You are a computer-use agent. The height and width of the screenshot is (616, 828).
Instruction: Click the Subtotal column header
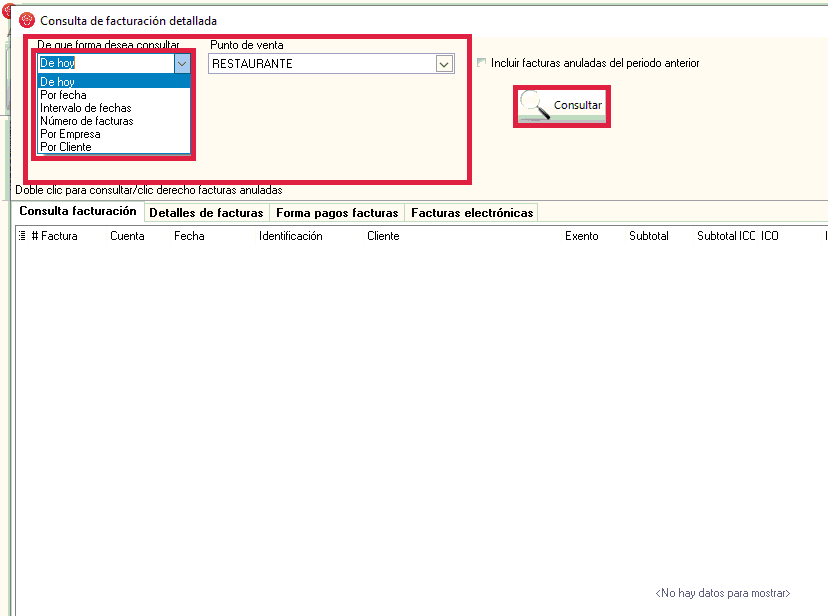[649, 236]
